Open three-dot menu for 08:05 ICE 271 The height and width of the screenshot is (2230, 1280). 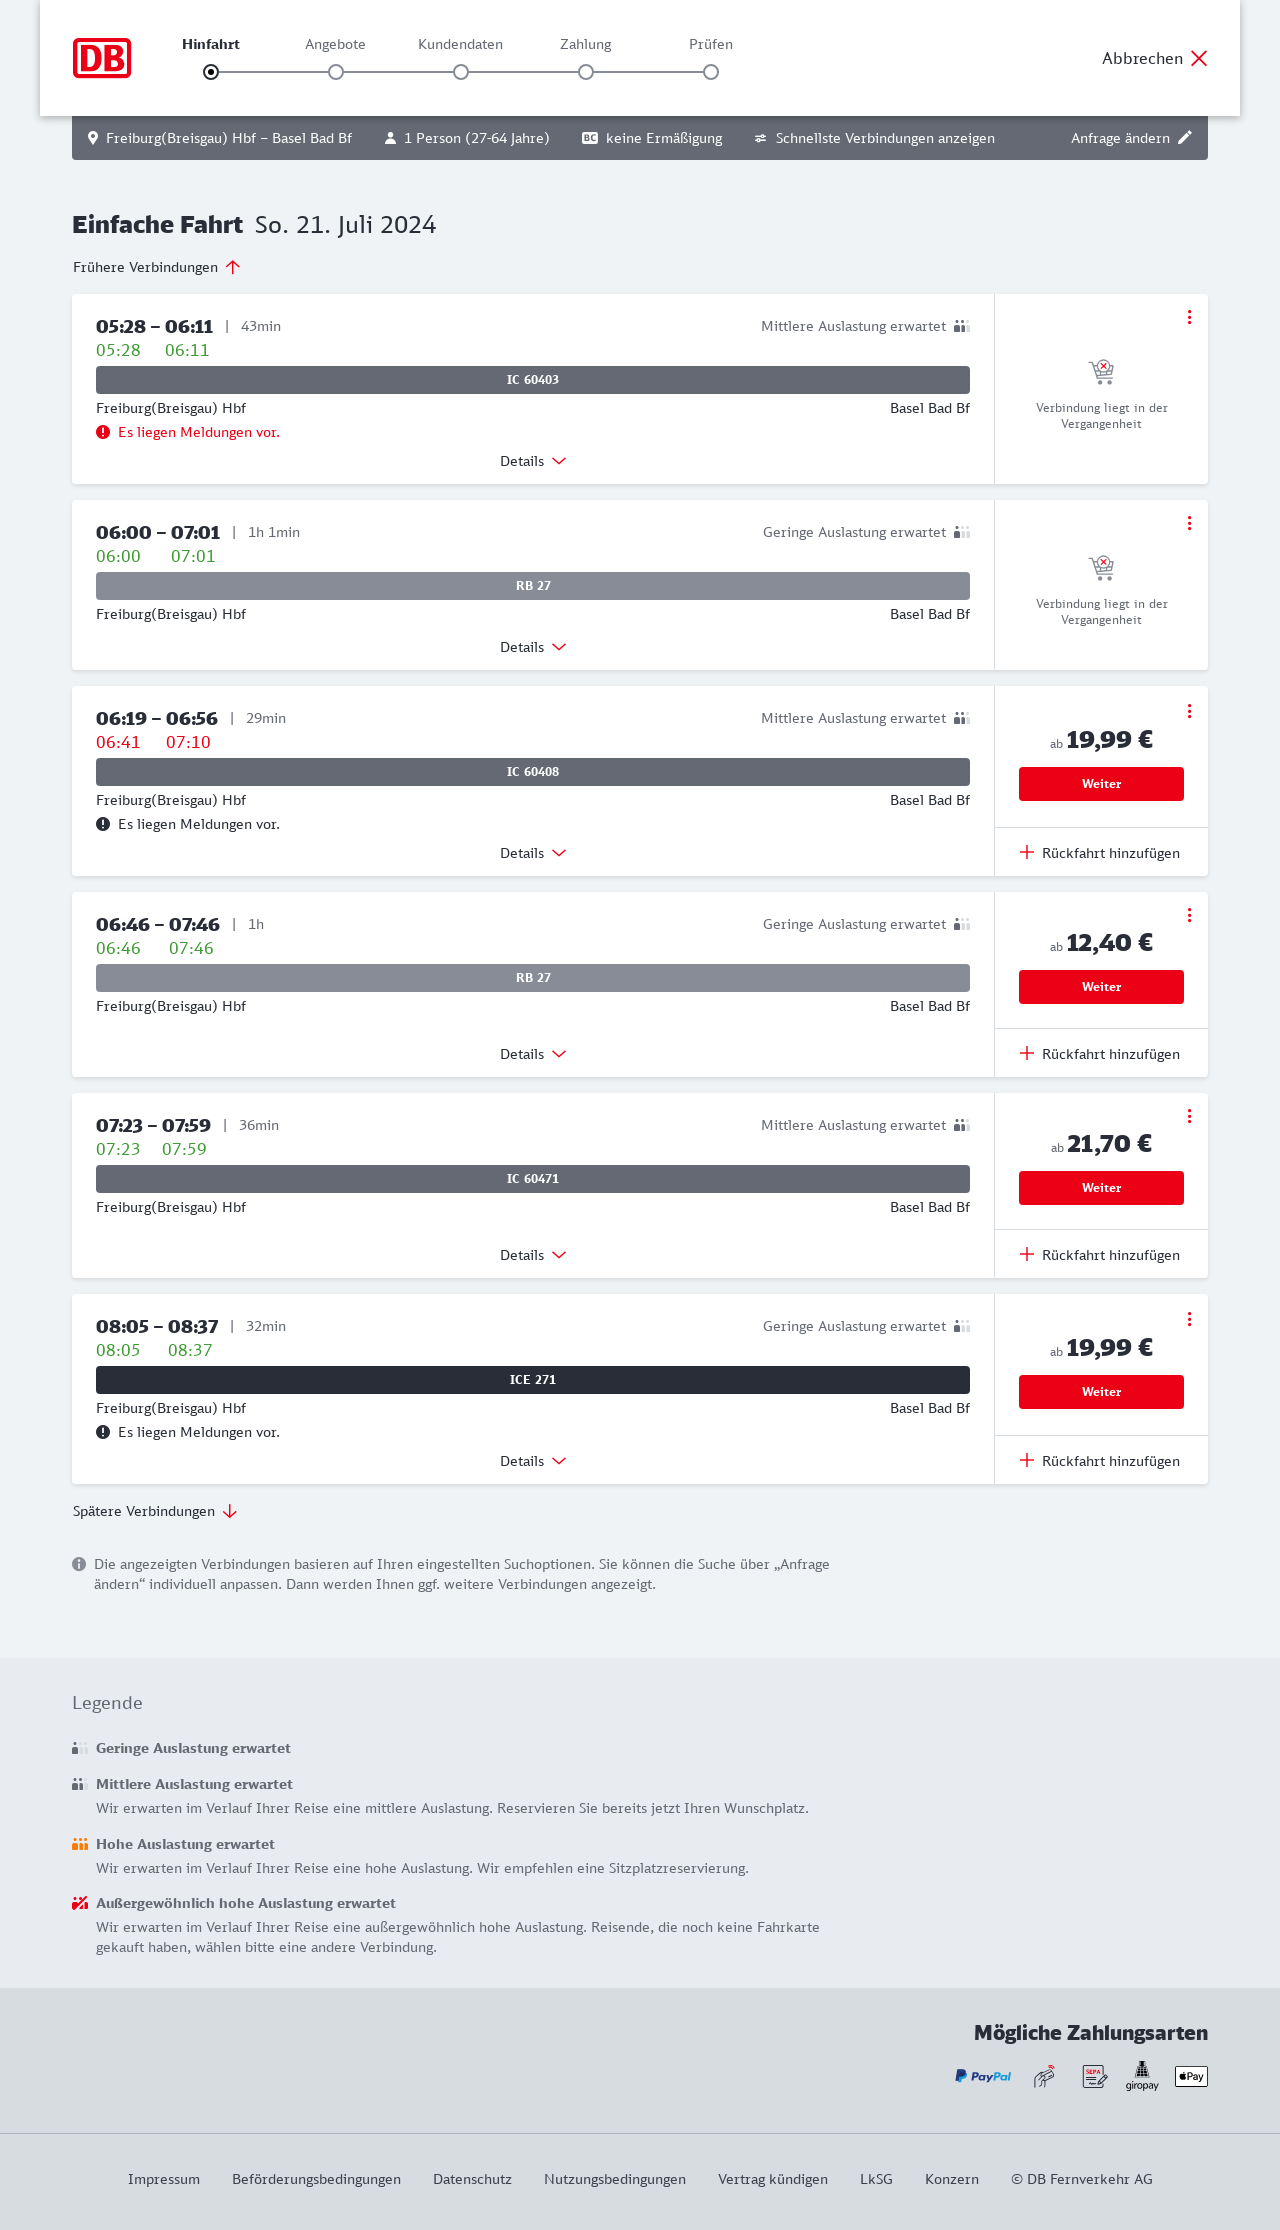click(x=1189, y=1319)
